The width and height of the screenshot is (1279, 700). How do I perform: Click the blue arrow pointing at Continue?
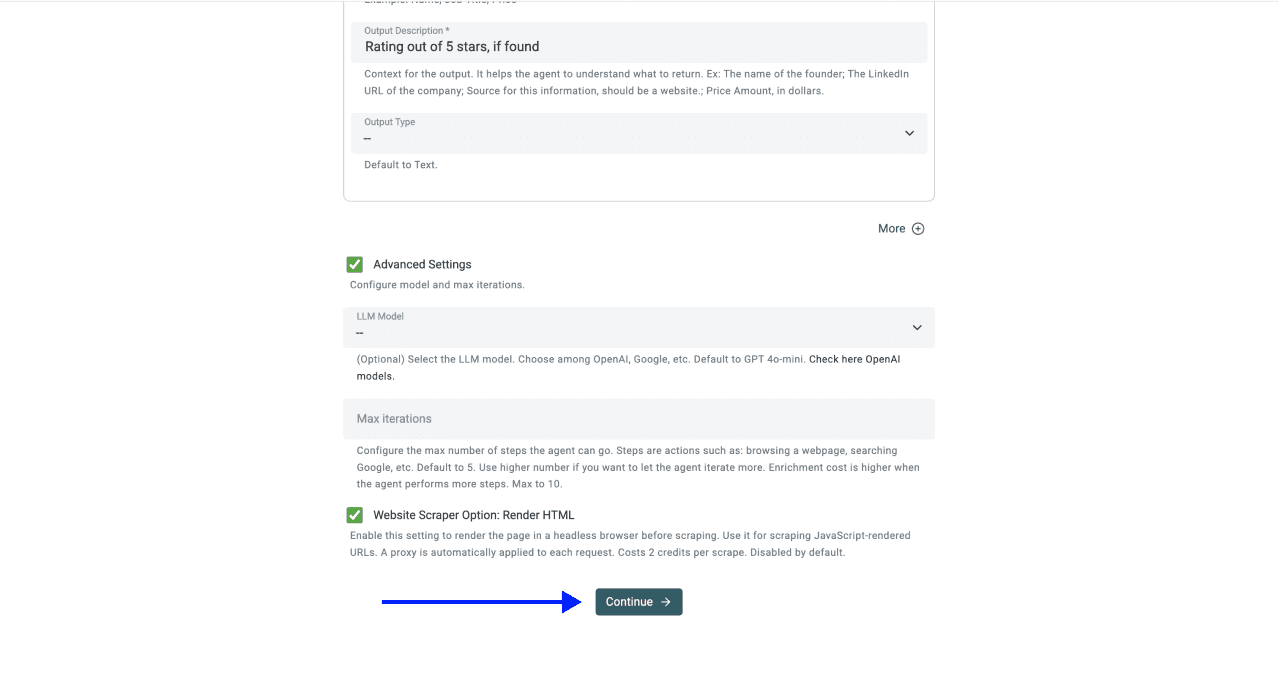[480, 601]
